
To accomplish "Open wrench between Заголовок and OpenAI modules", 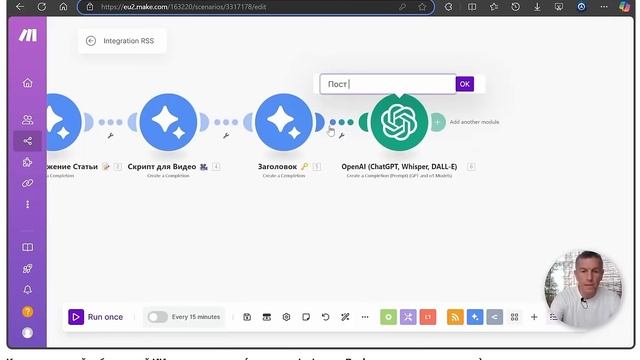I will (x=342, y=136).
